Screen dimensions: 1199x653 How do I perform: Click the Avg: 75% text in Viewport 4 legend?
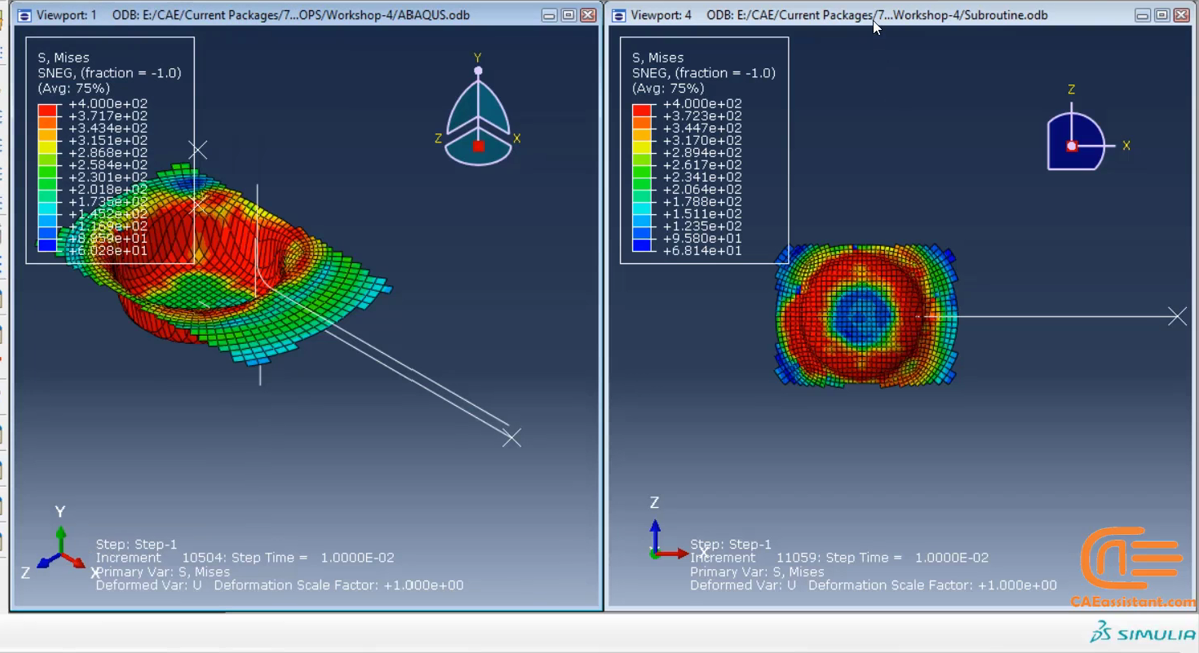tap(668, 88)
